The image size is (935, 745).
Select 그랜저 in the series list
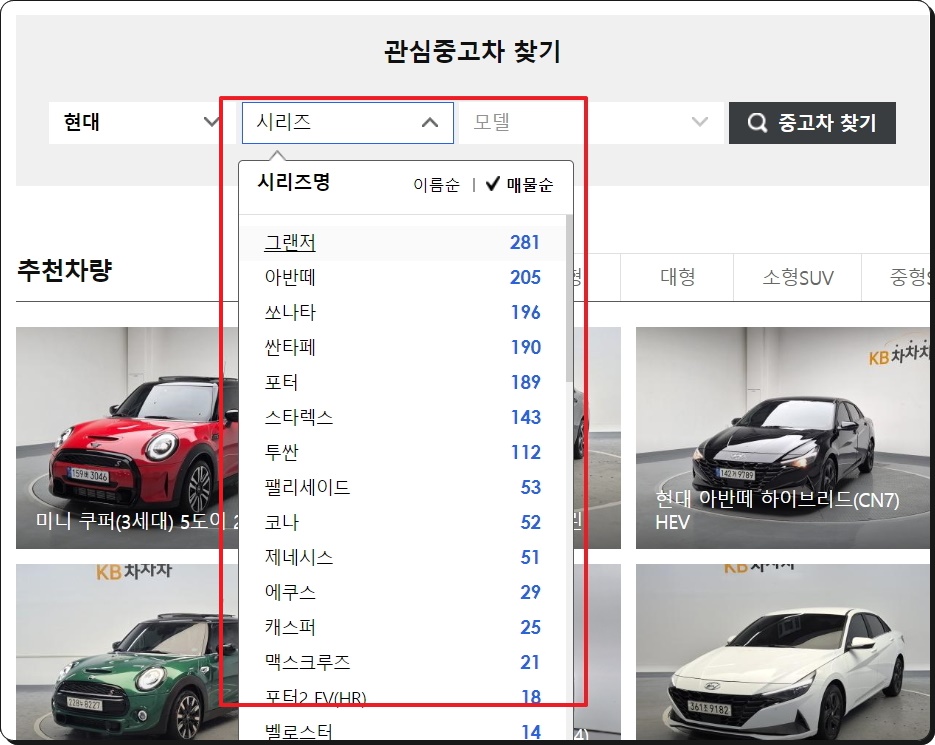(x=402, y=243)
